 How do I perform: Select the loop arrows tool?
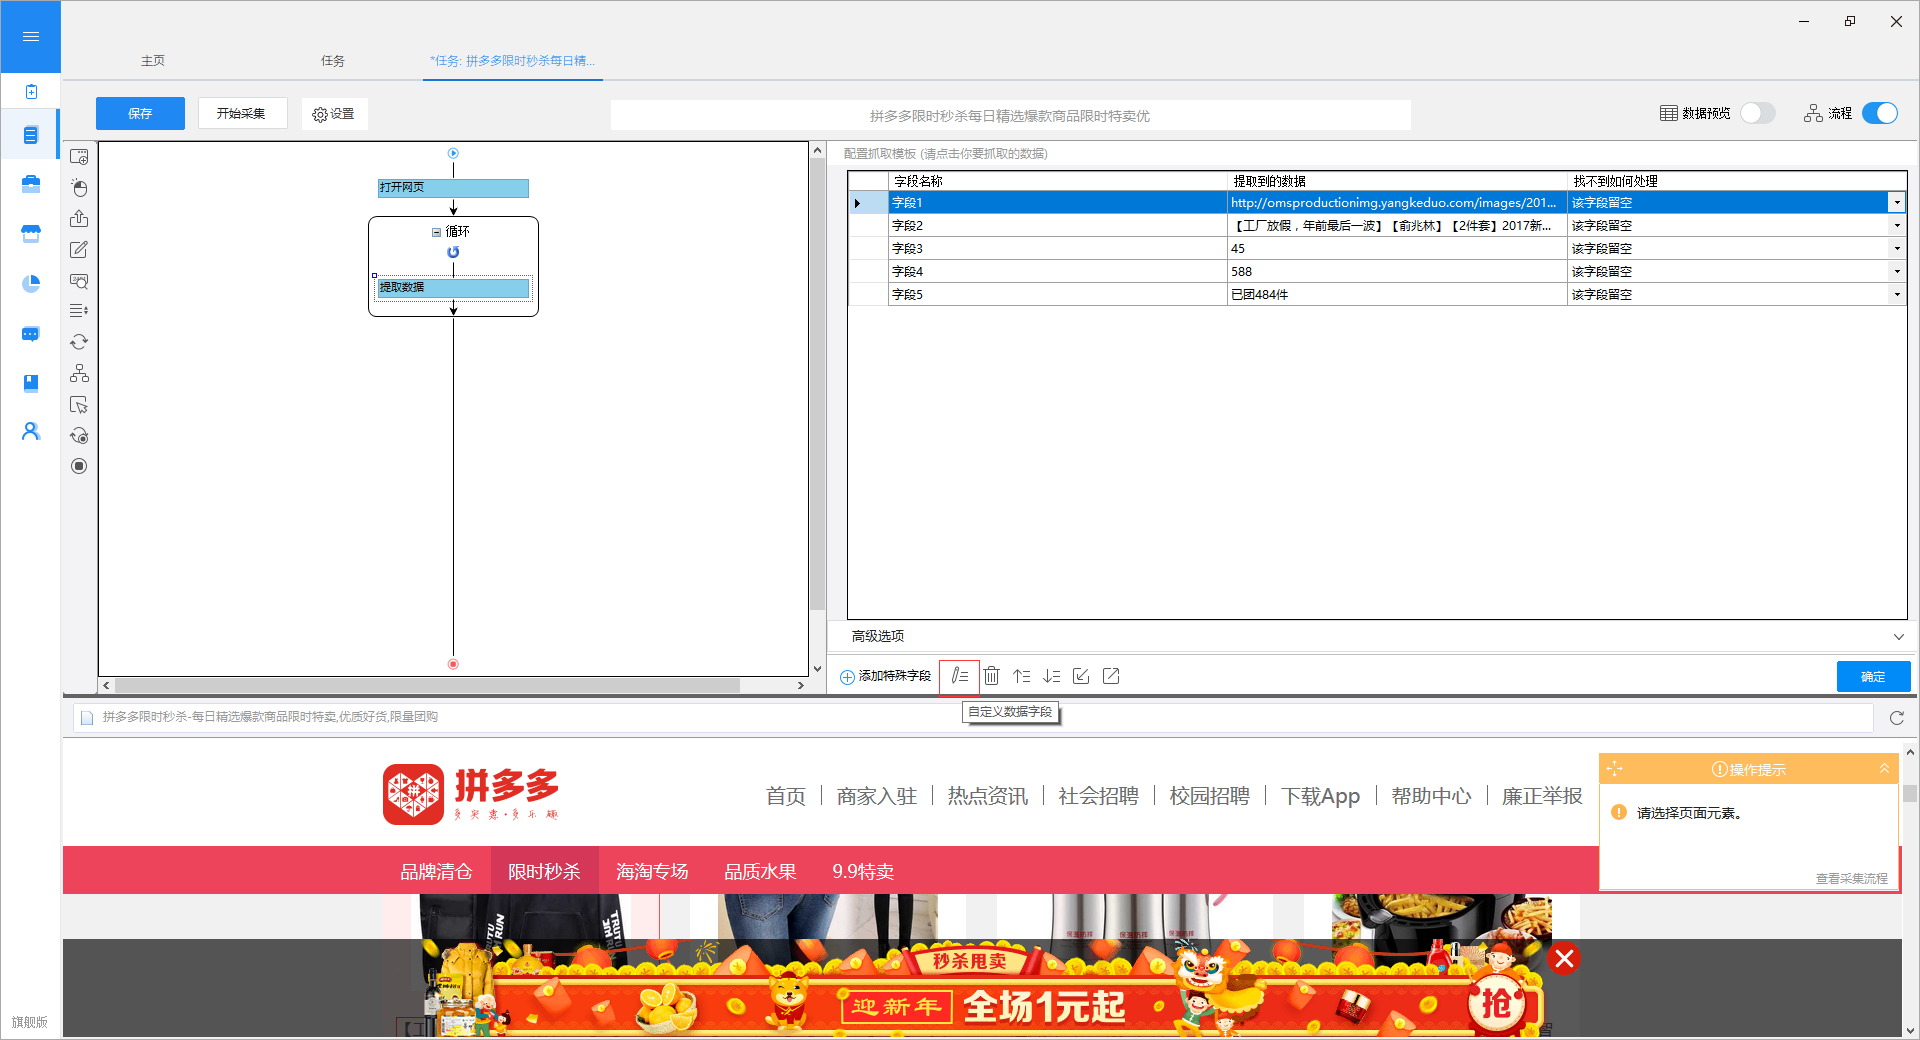(x=79, y=342)
